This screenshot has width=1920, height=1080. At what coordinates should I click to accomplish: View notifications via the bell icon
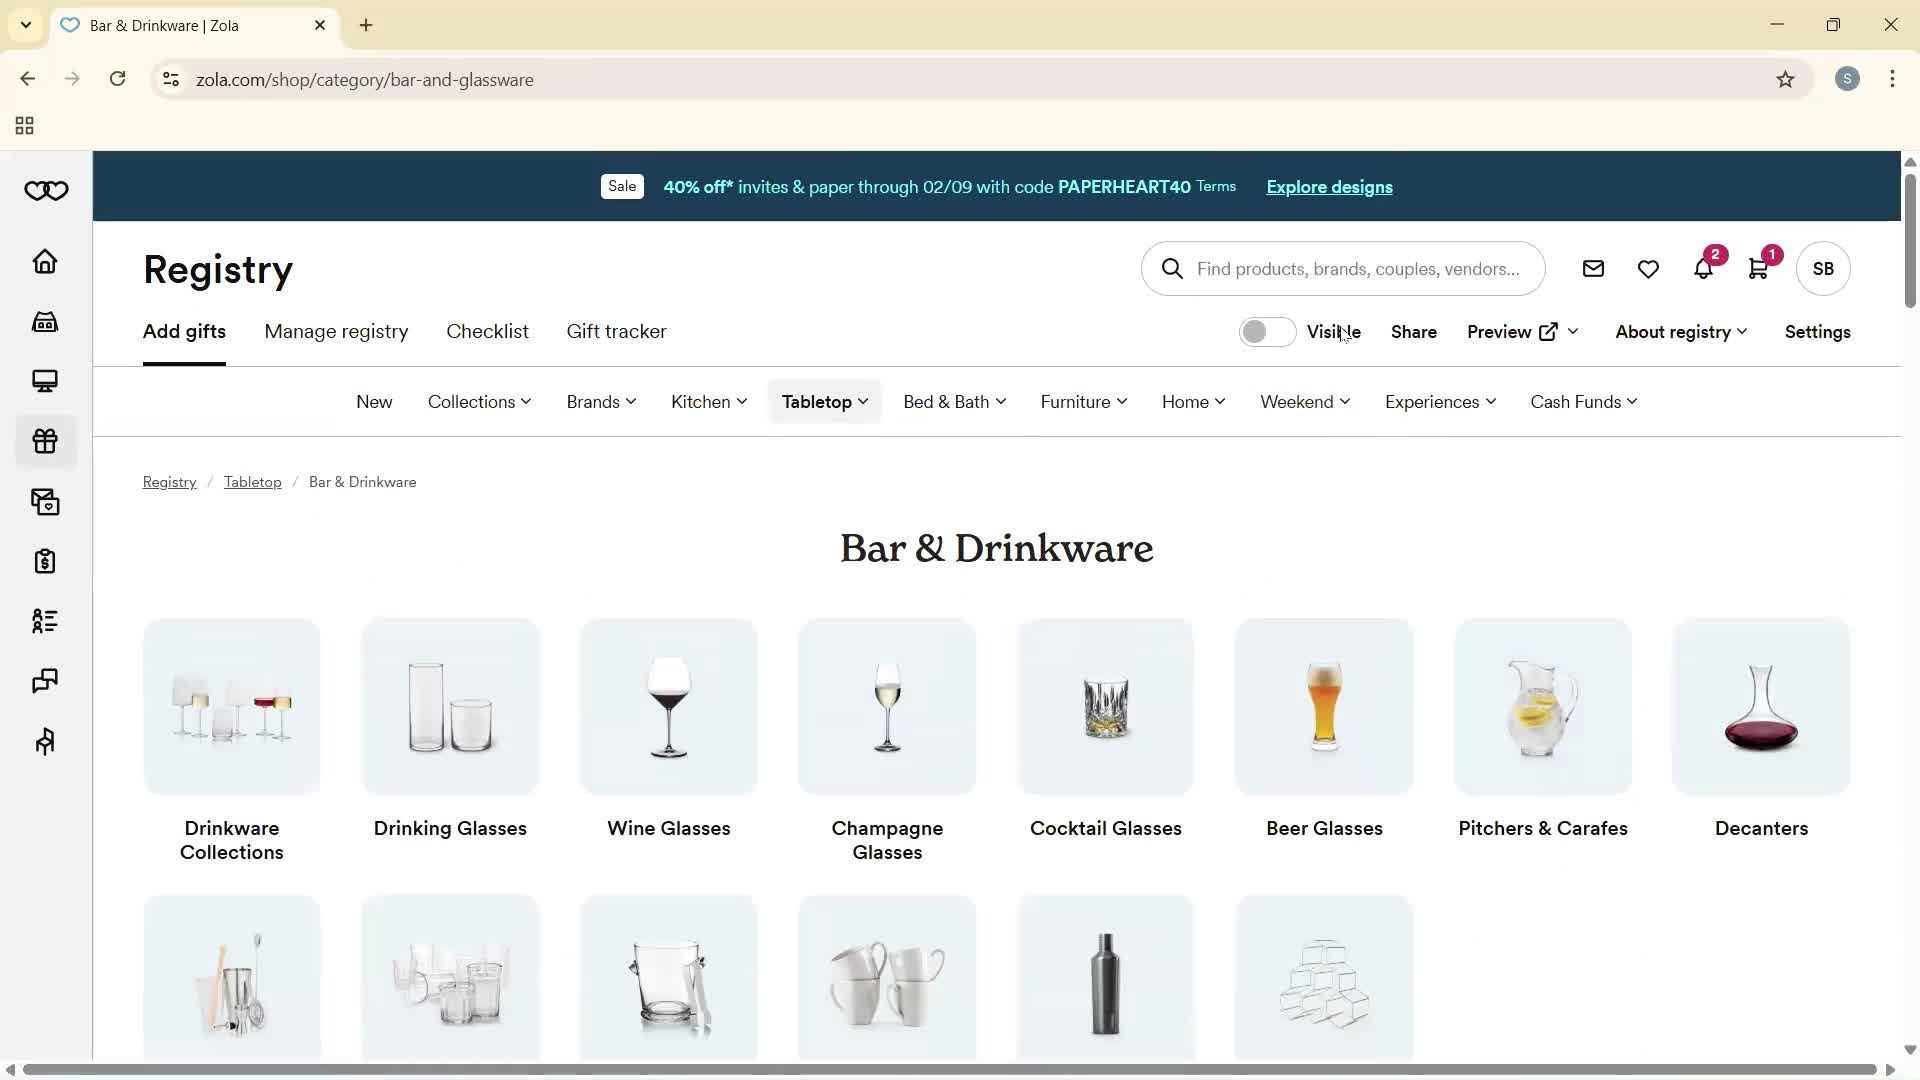pos(1704,269)
